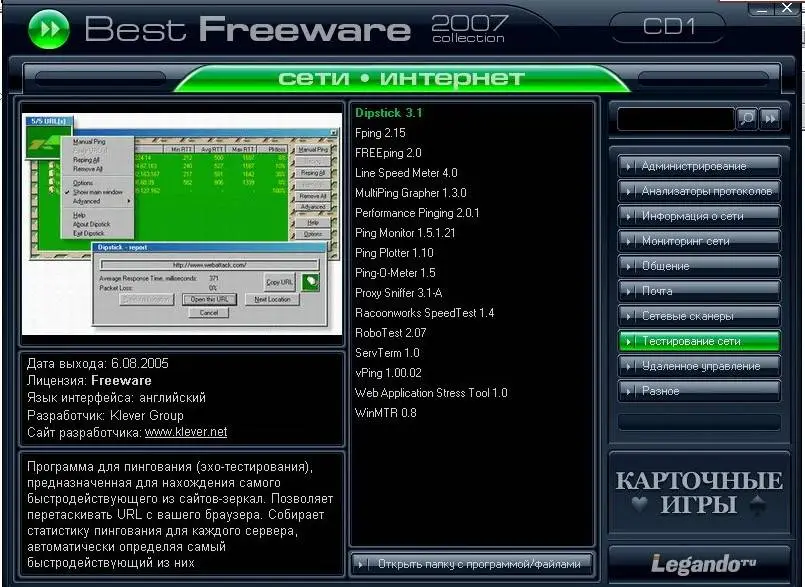Viewport: 805px width, 587px height.
Task: Select vPing 1.00.02 in the list
Action: tap(388, 373)
